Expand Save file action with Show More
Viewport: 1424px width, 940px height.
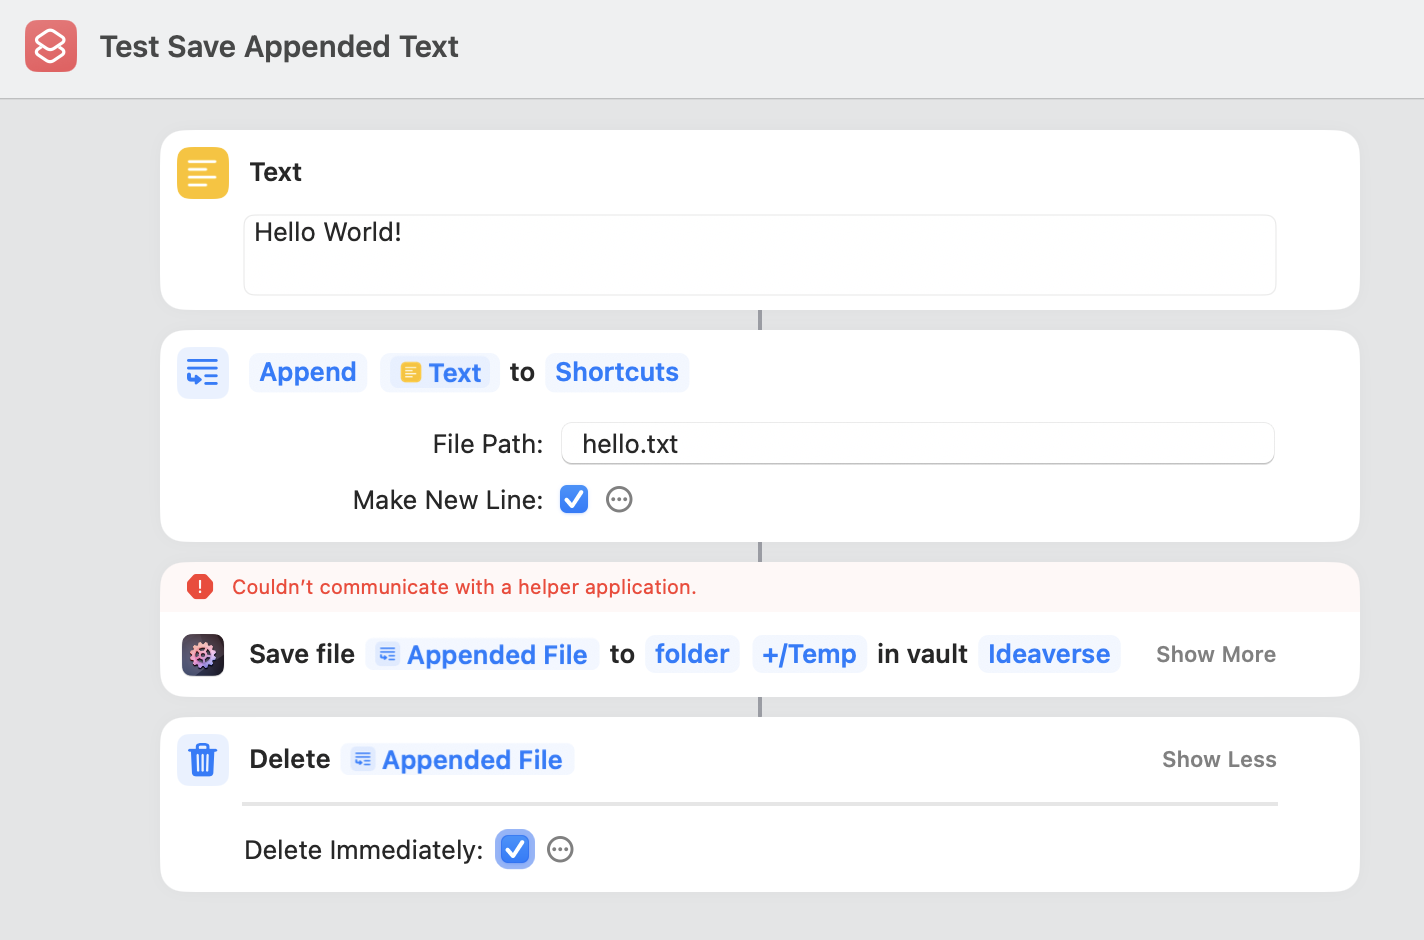tap(1215, 655)
